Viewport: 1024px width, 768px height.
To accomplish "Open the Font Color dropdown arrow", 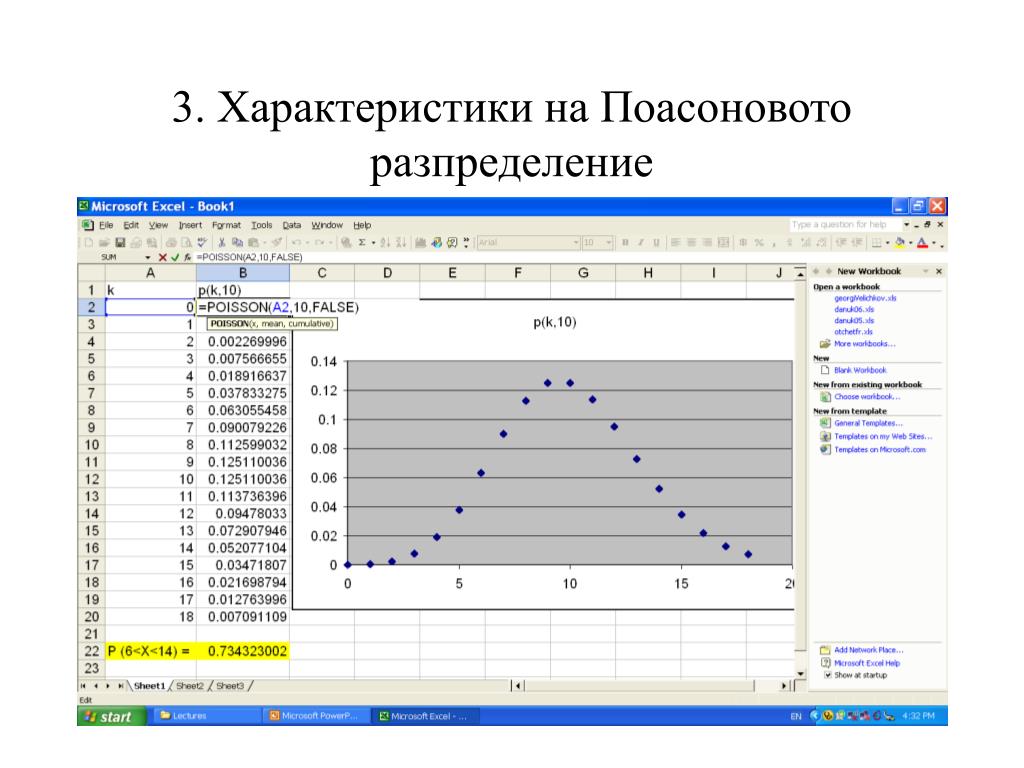I will (x=933, y=242).
